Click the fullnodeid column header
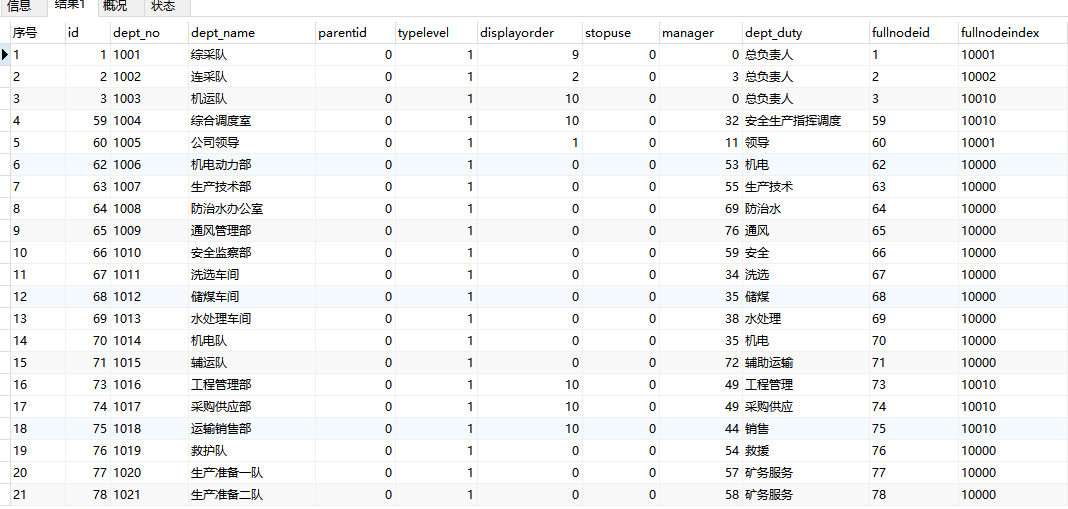This screenshot has height=509, width=1068. 913,33
